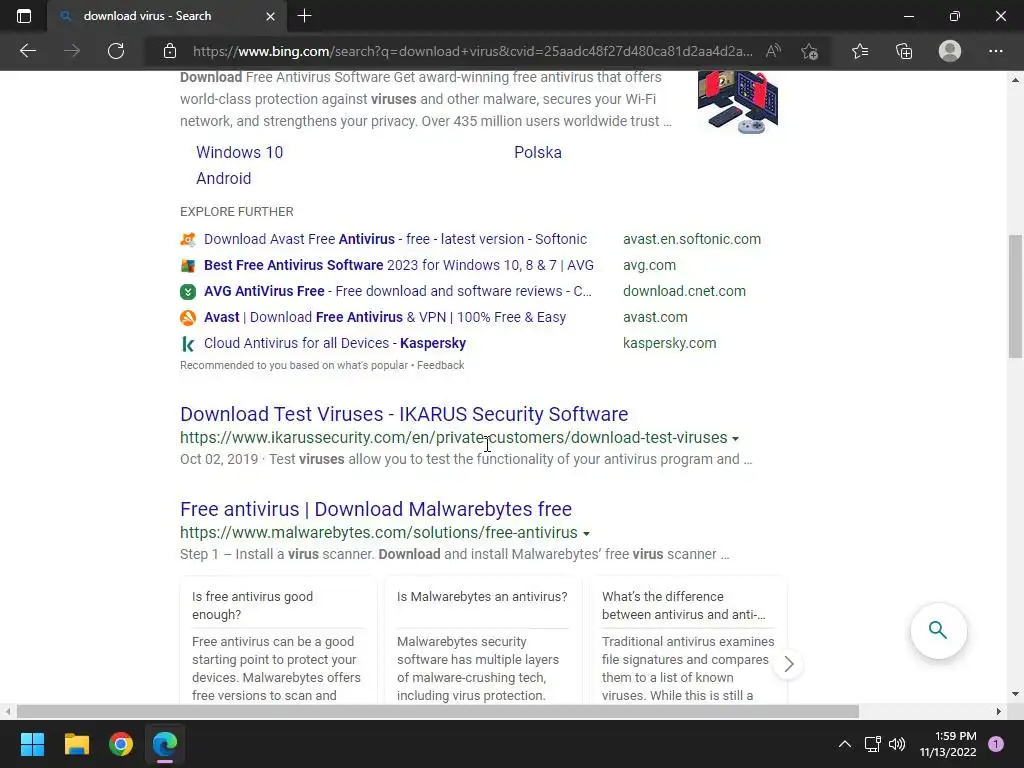This screenshot has width=1024, height=768.
Task: Open the clock showing 1:59 PM
Action: (x=948, y=744)
